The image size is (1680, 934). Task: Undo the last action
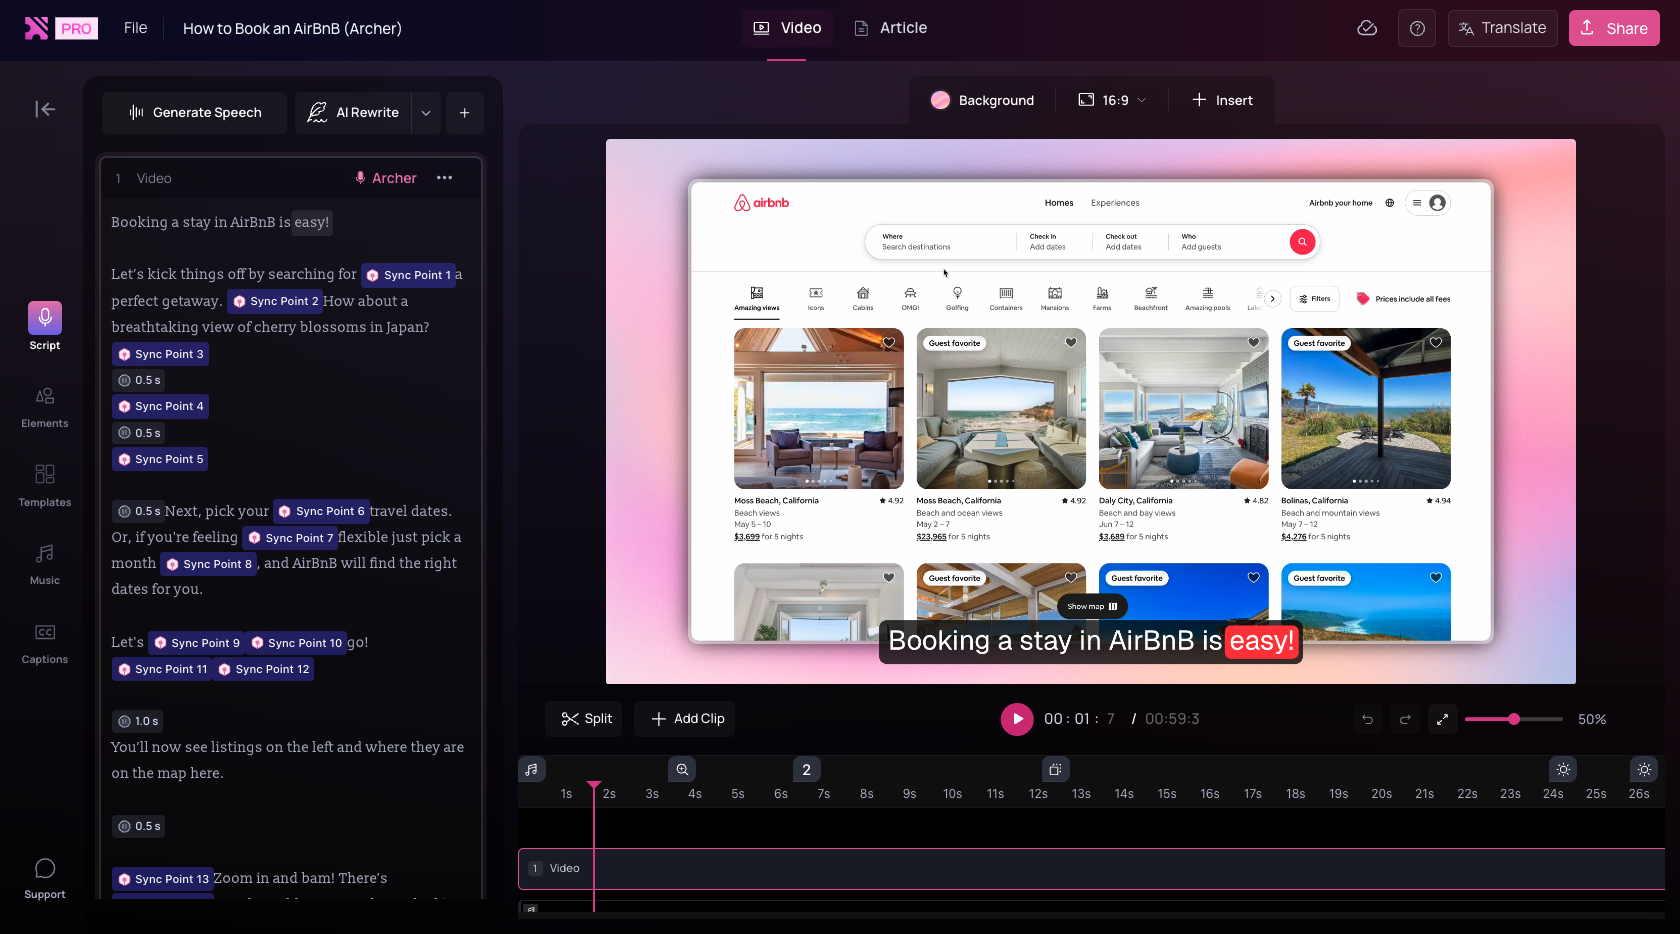point(1367,719)
